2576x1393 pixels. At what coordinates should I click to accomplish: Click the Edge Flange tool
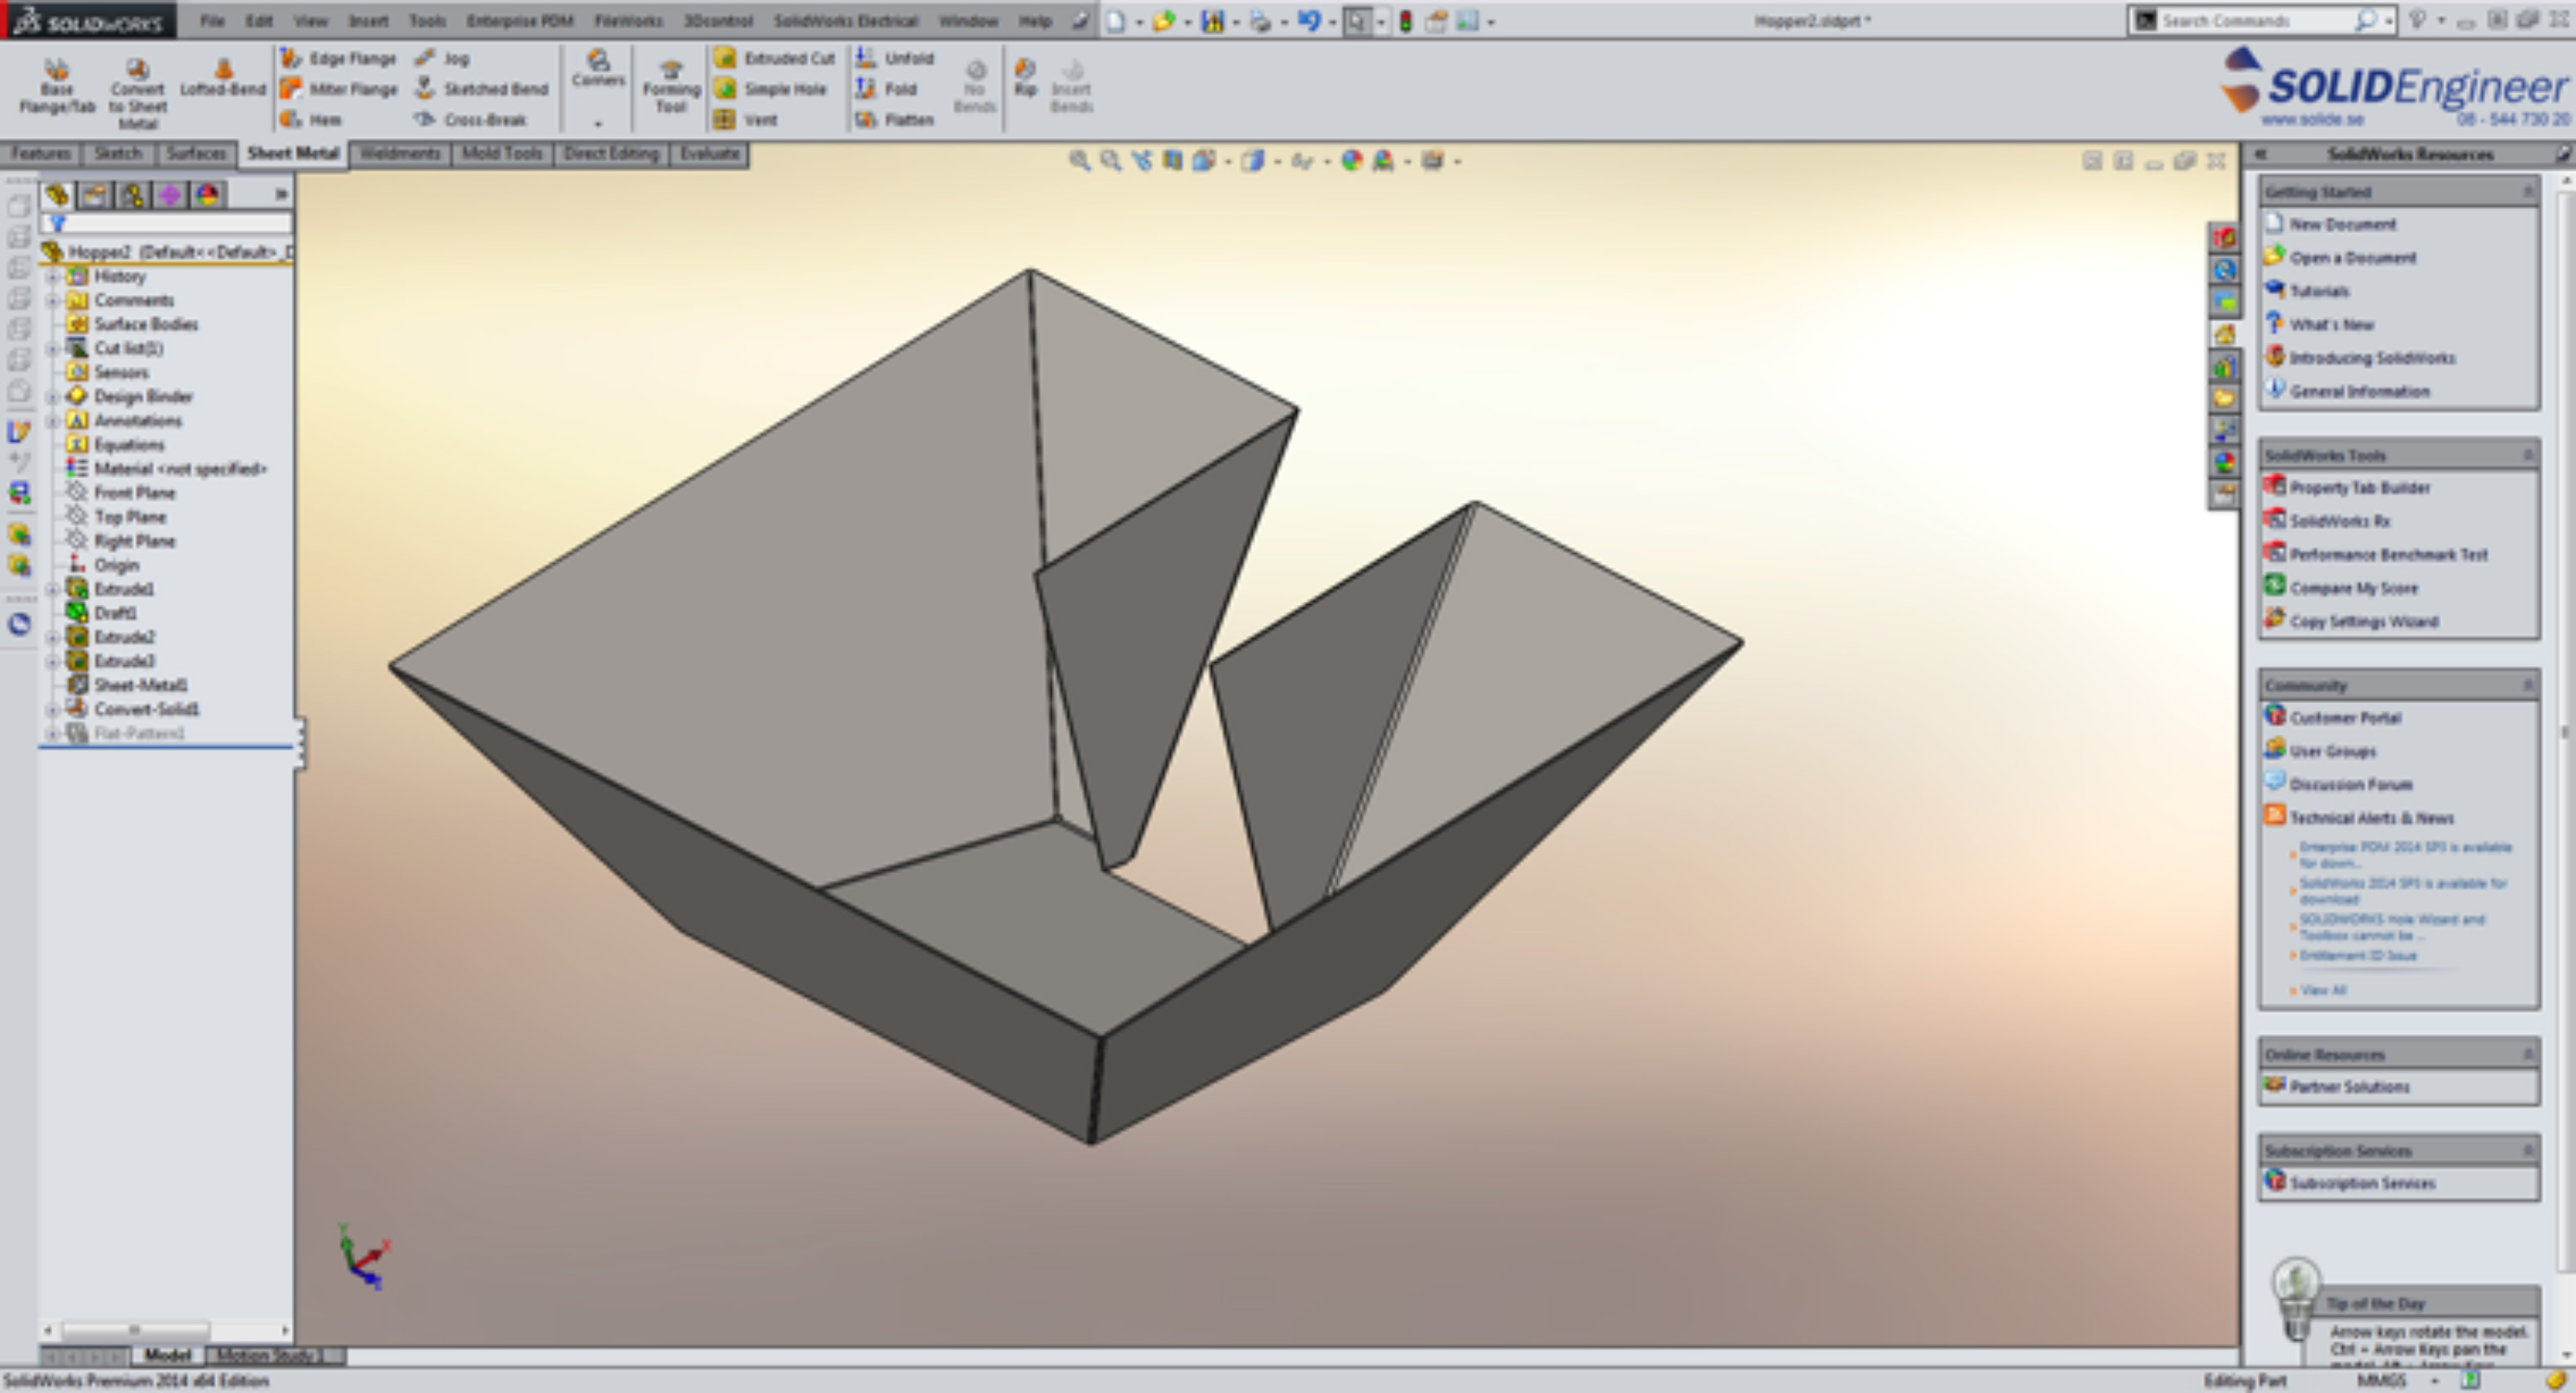[339, 59]
